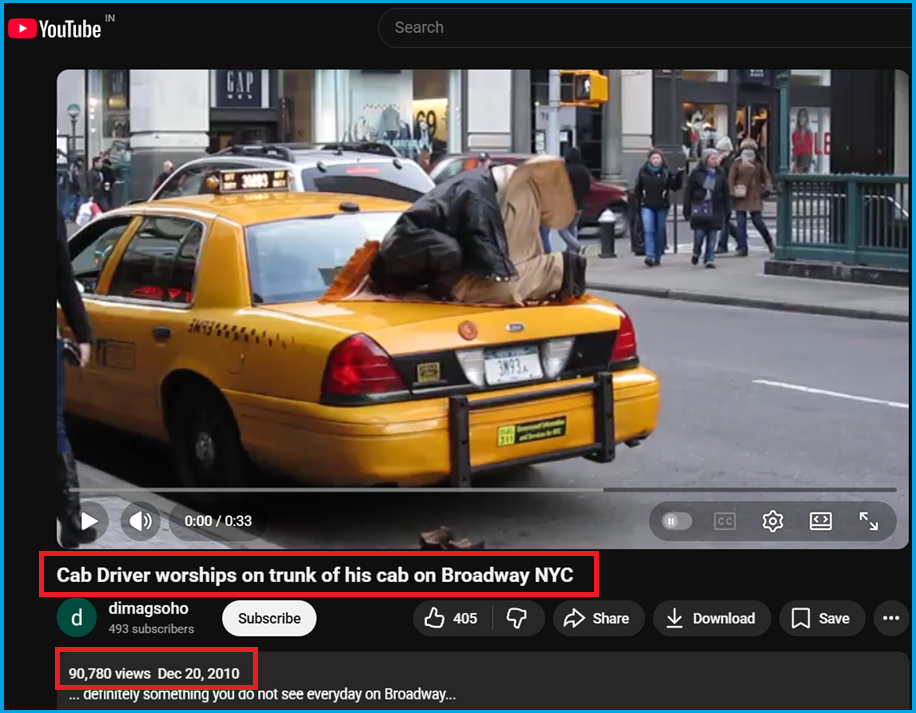
Task: Turn on closed captions (CC)
Action: 724,521
